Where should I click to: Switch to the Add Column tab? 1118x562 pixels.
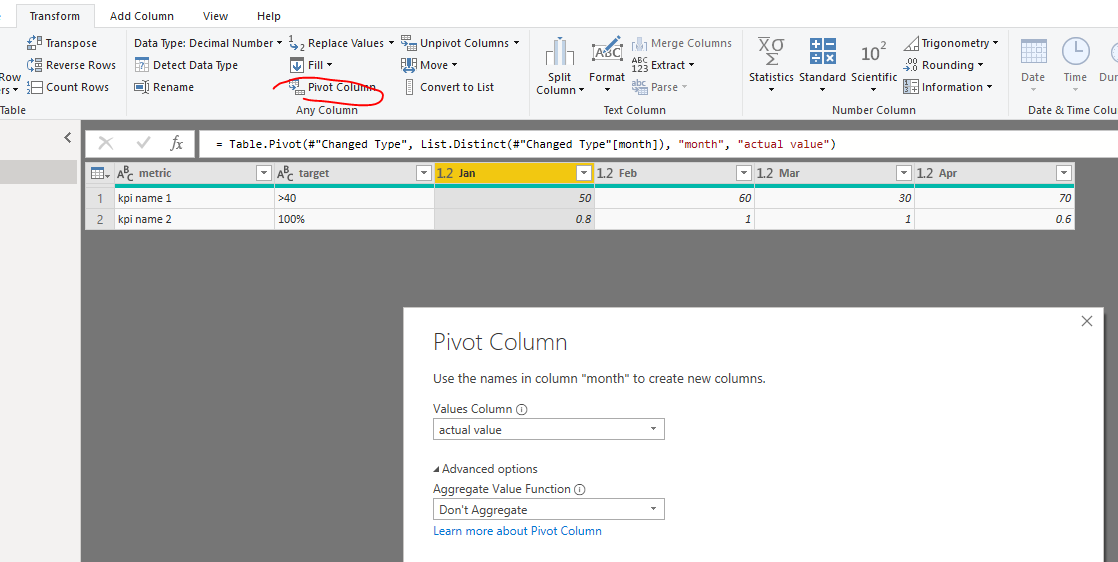pyautogui.click(x=142, y=16)
